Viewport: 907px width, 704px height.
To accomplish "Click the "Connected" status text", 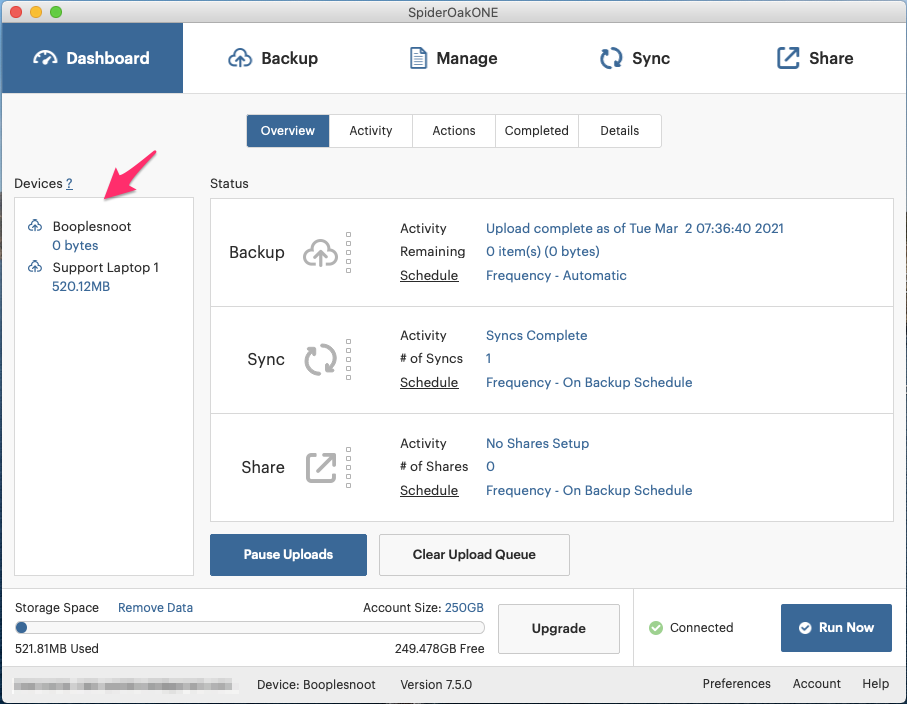I will click(702, 628).
